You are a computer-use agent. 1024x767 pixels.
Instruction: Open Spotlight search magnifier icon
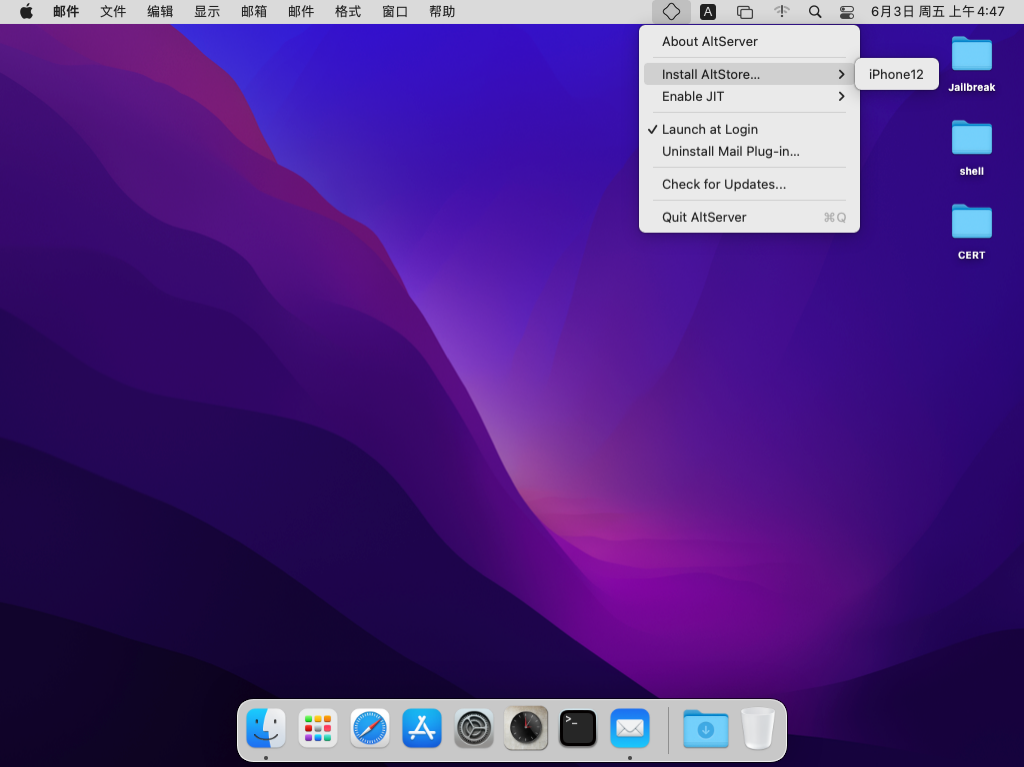[x=815, y=12]
